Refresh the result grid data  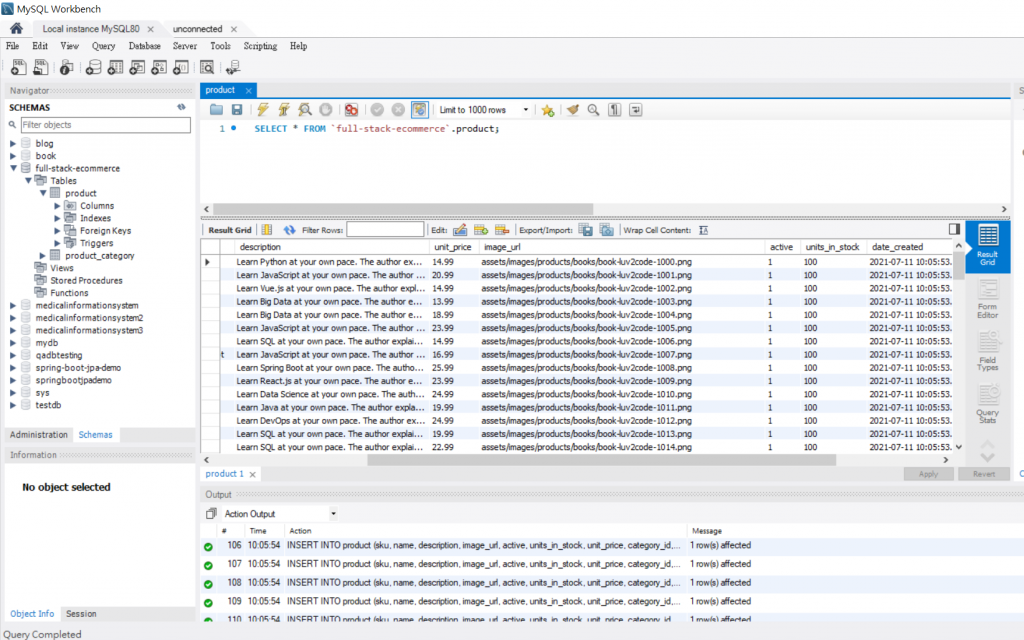pyautogui.click(x=289, y=230)
